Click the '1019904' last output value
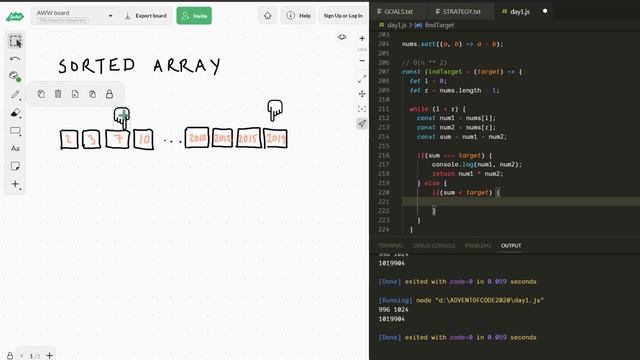 (x=391, y=319)
